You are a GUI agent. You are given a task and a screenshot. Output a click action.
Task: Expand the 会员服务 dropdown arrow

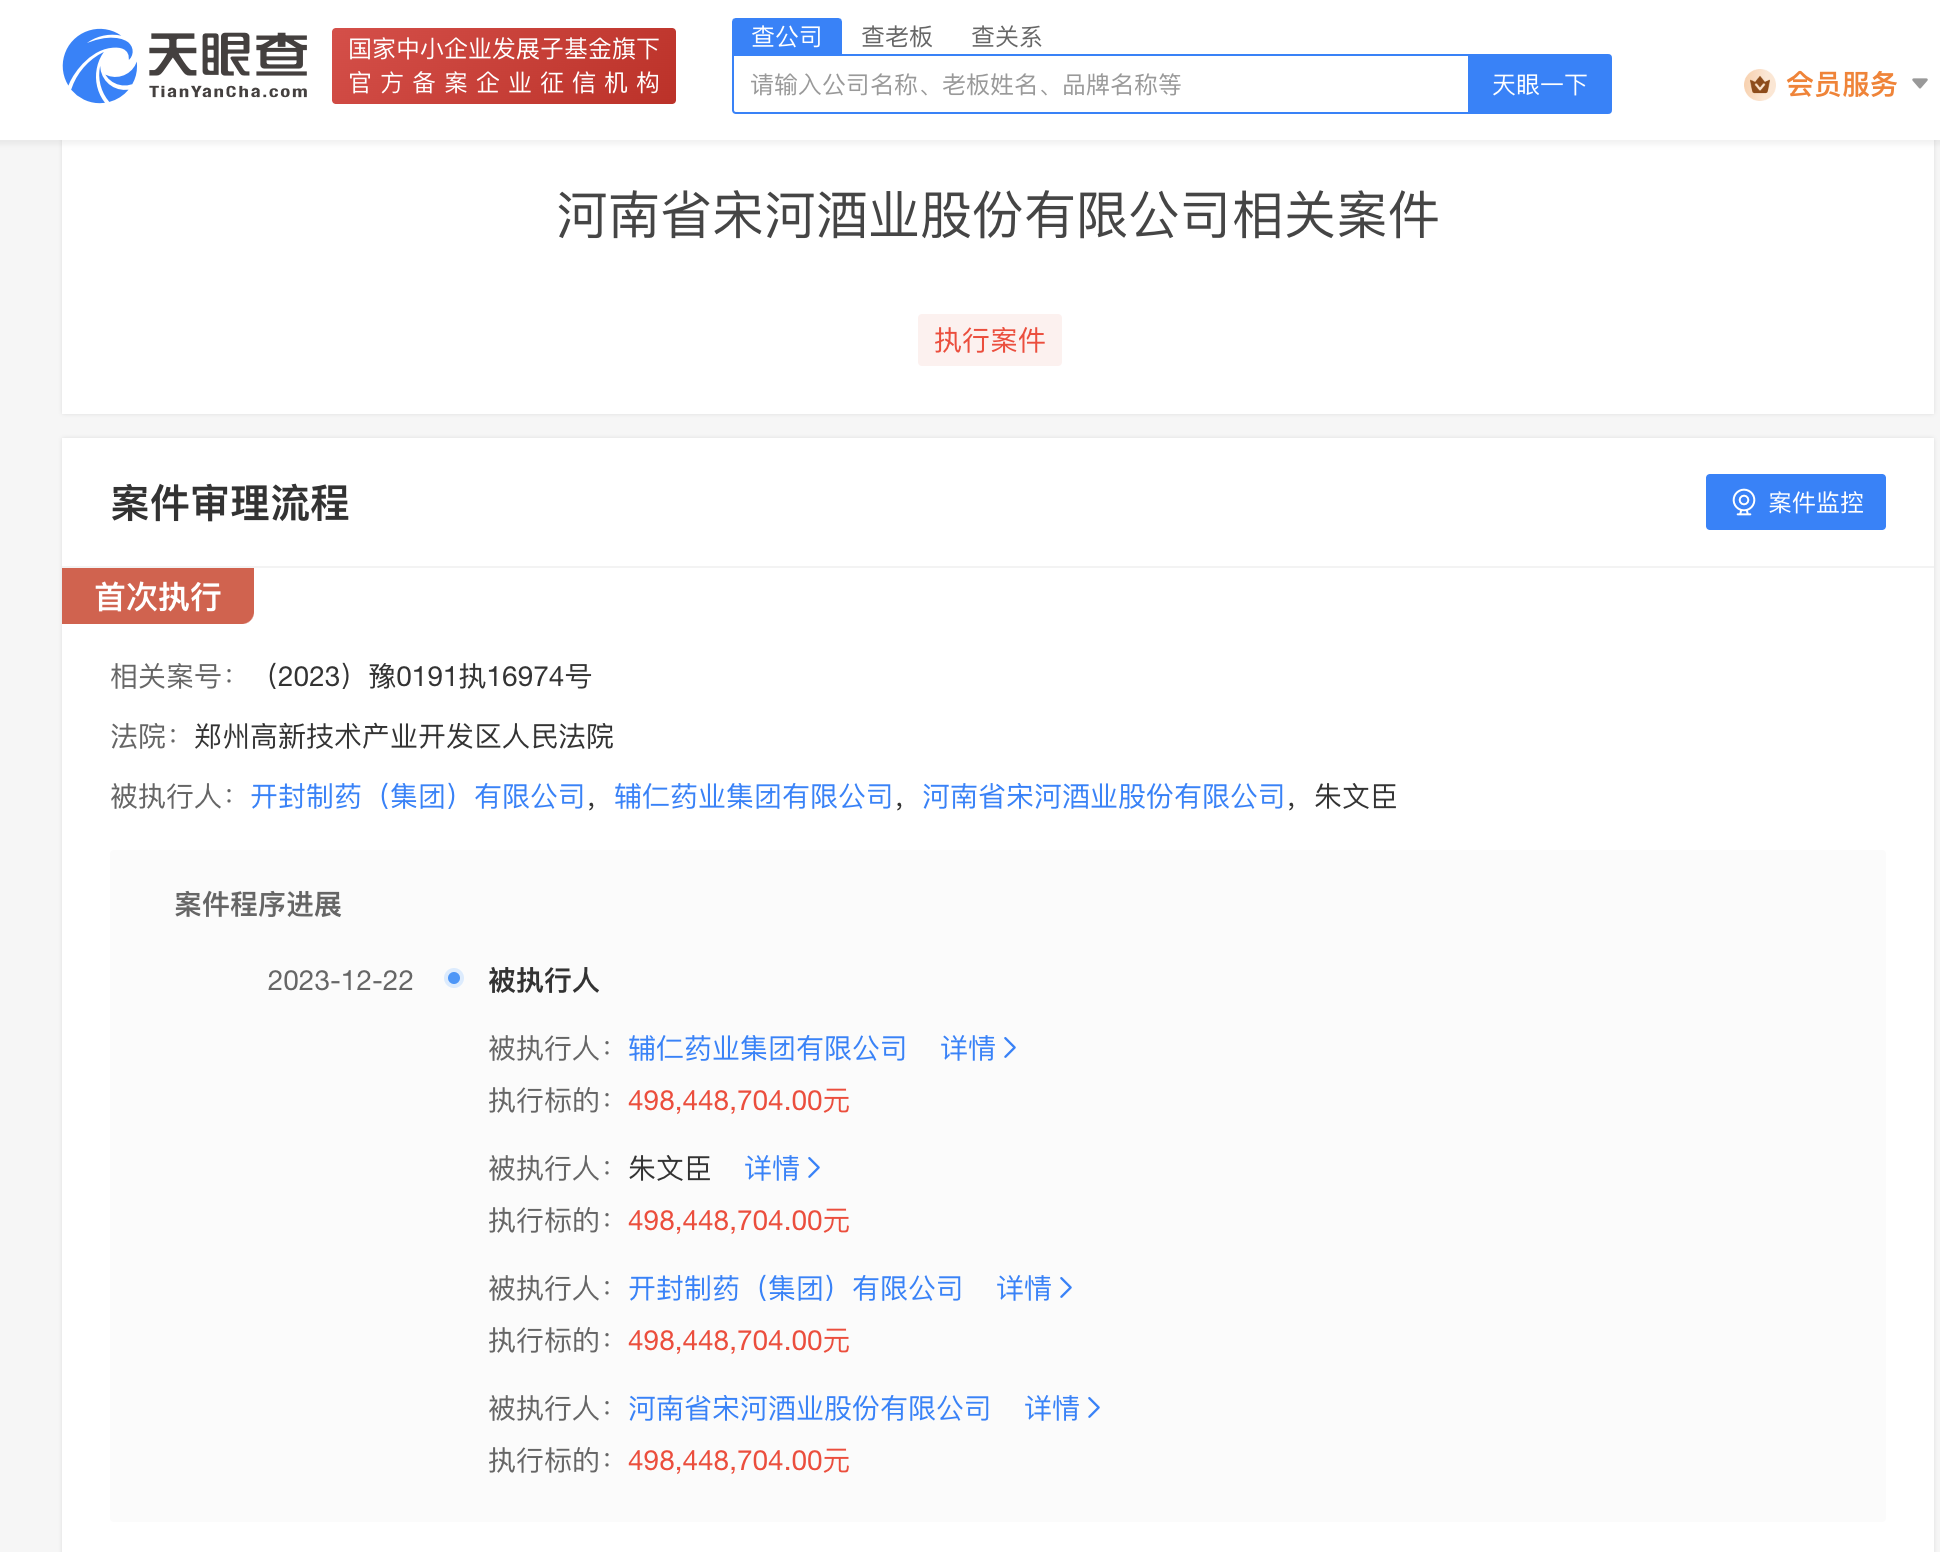pos(1919,84)
